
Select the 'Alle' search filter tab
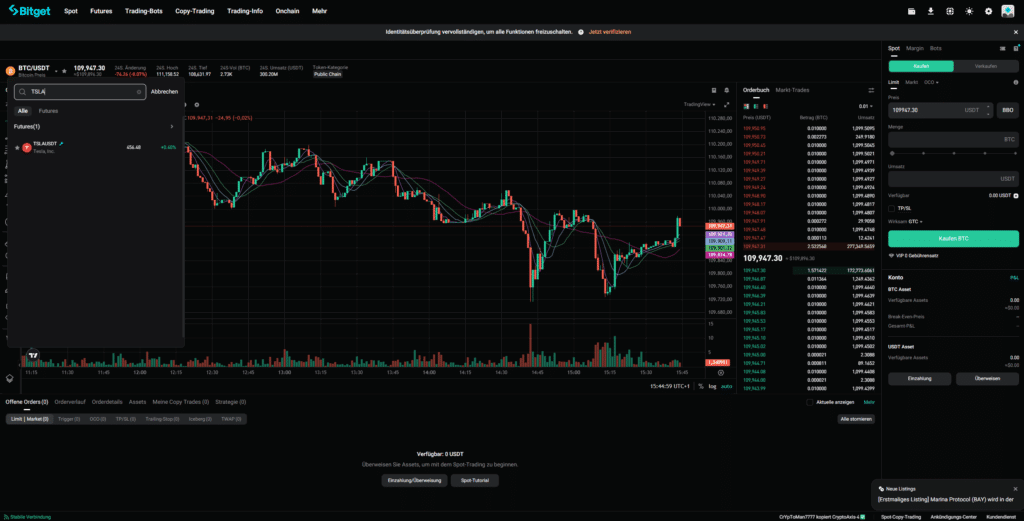tap(23, 111)
